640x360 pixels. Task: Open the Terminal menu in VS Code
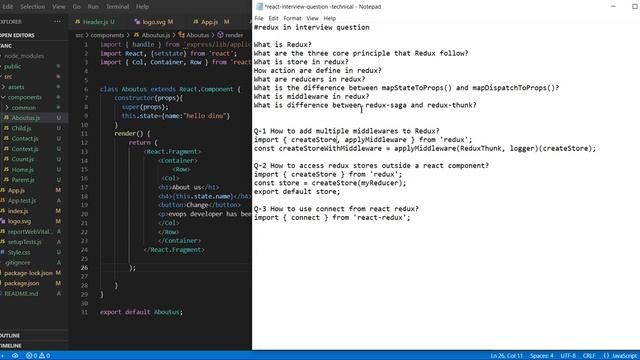point(117,7)
